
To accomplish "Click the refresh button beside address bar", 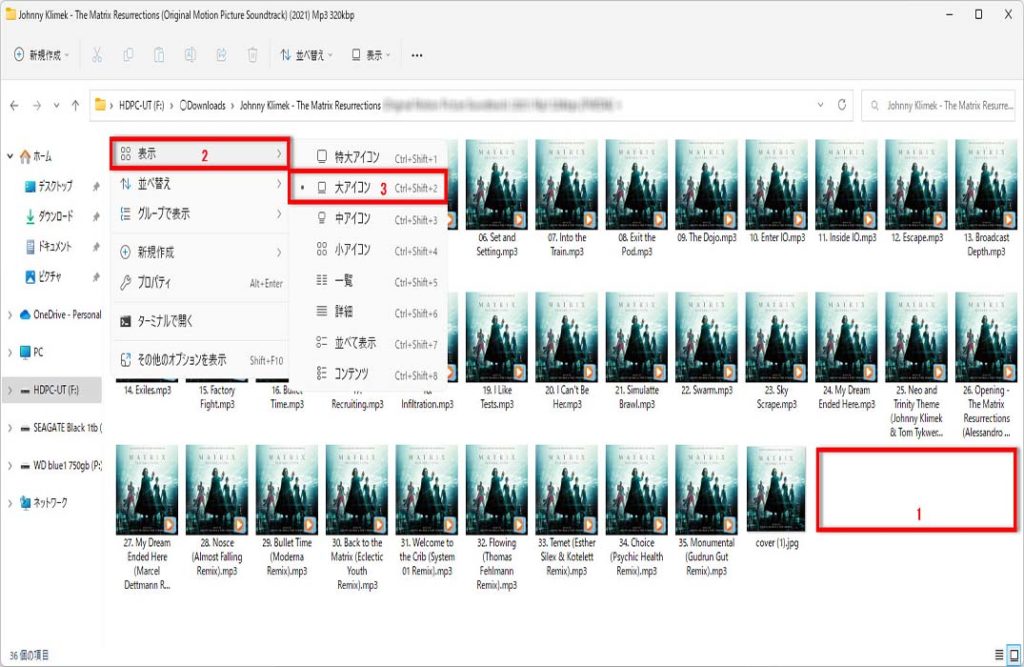I will click(x=843, y=105).
